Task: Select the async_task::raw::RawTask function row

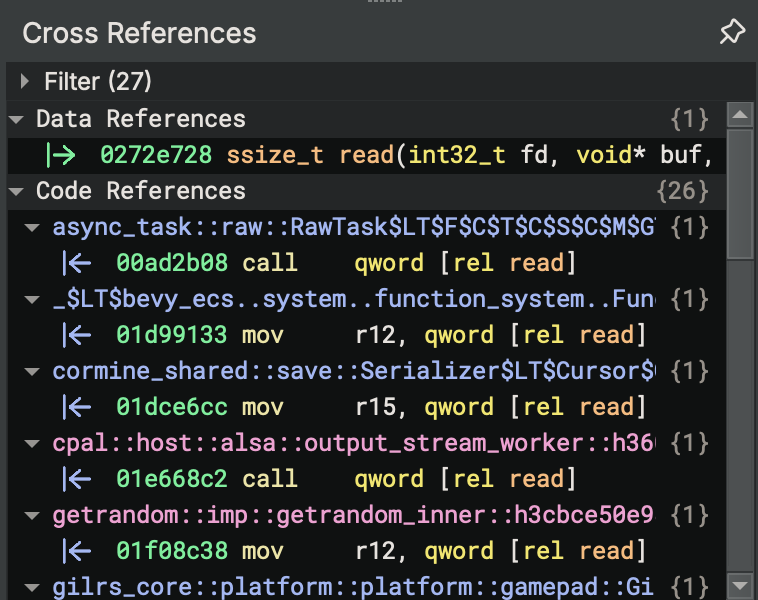Action: point(367,227)
